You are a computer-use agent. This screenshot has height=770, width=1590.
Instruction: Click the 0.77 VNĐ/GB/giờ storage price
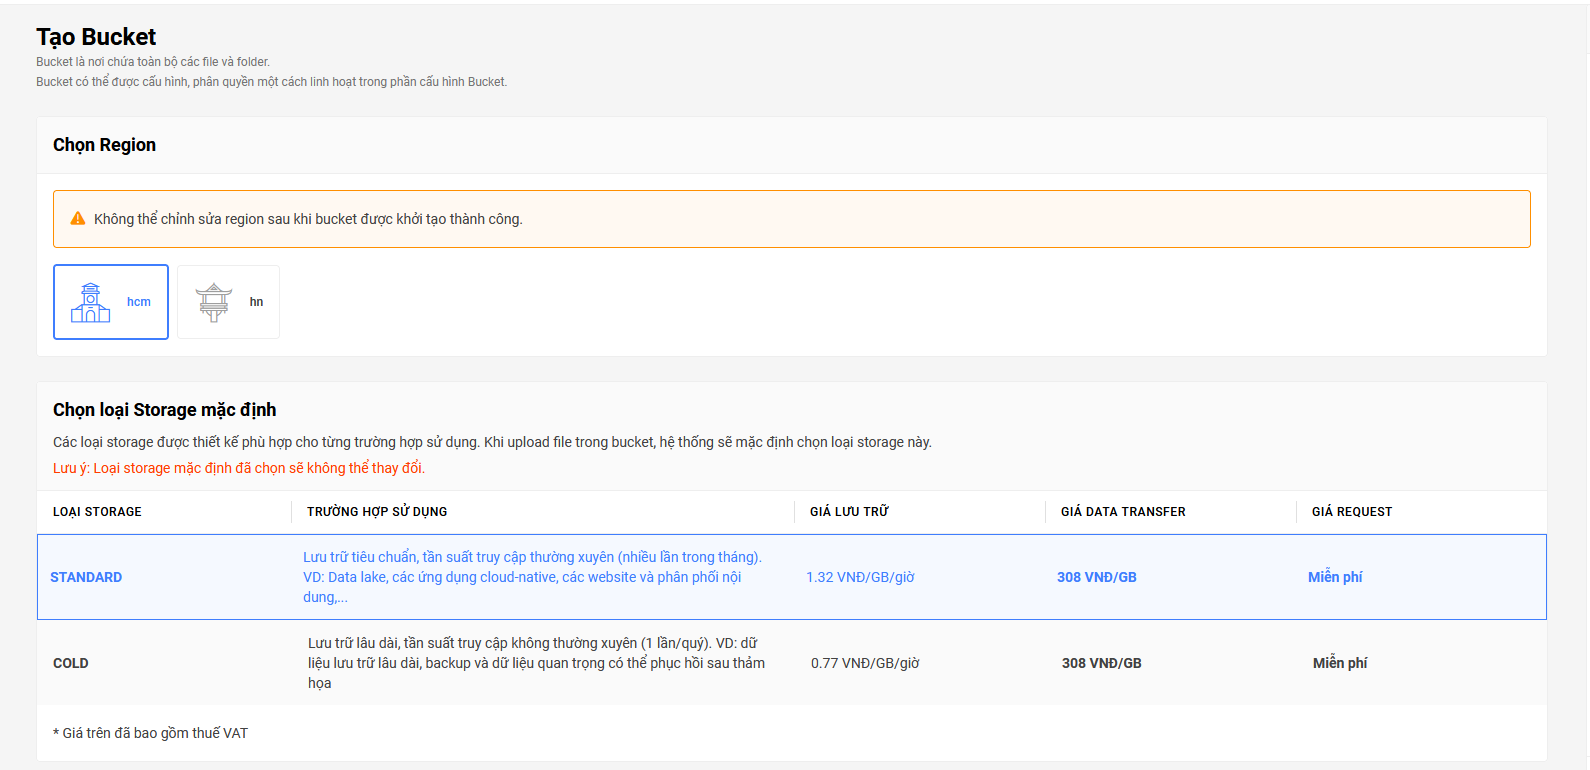coord(865,663)
